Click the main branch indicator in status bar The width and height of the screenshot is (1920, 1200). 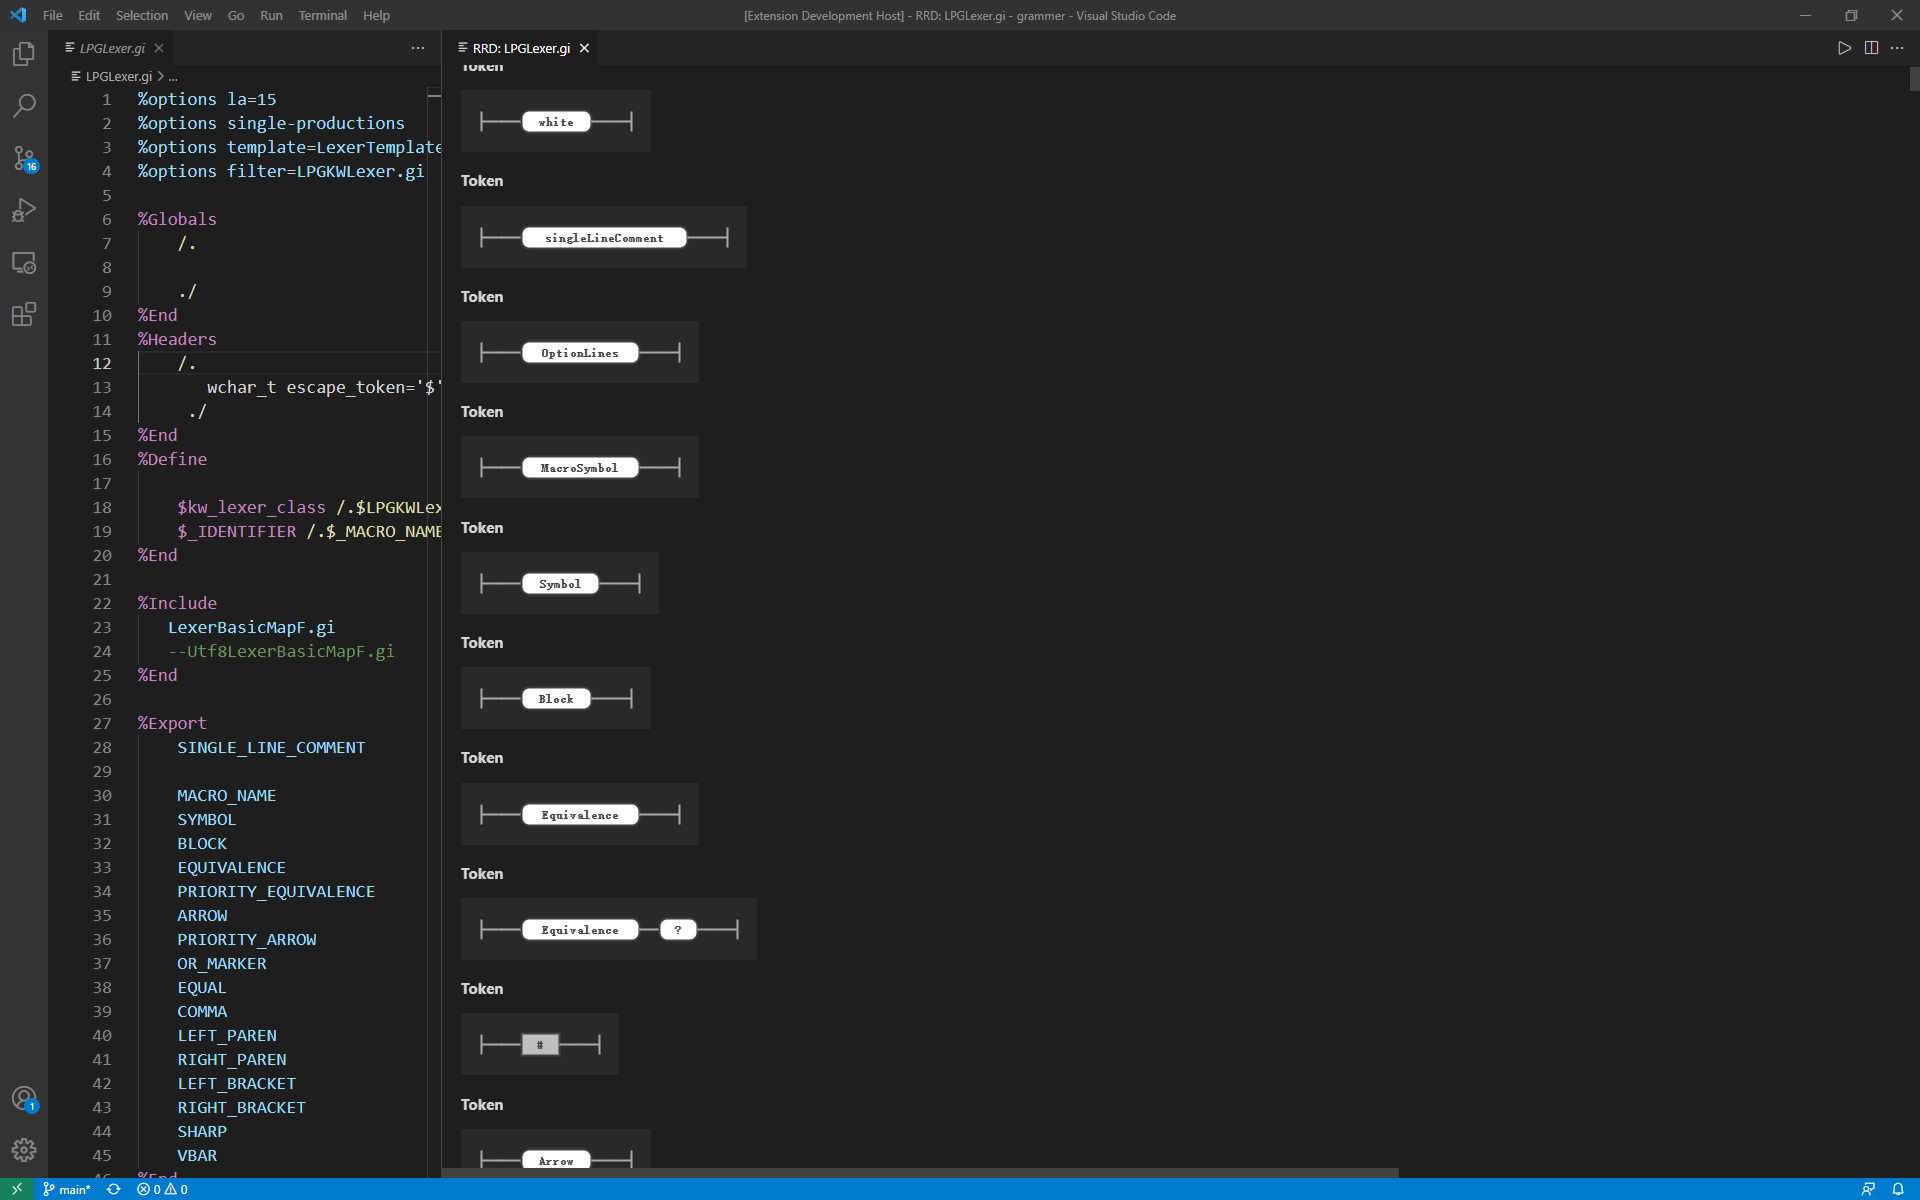[x=67, y=1189]
